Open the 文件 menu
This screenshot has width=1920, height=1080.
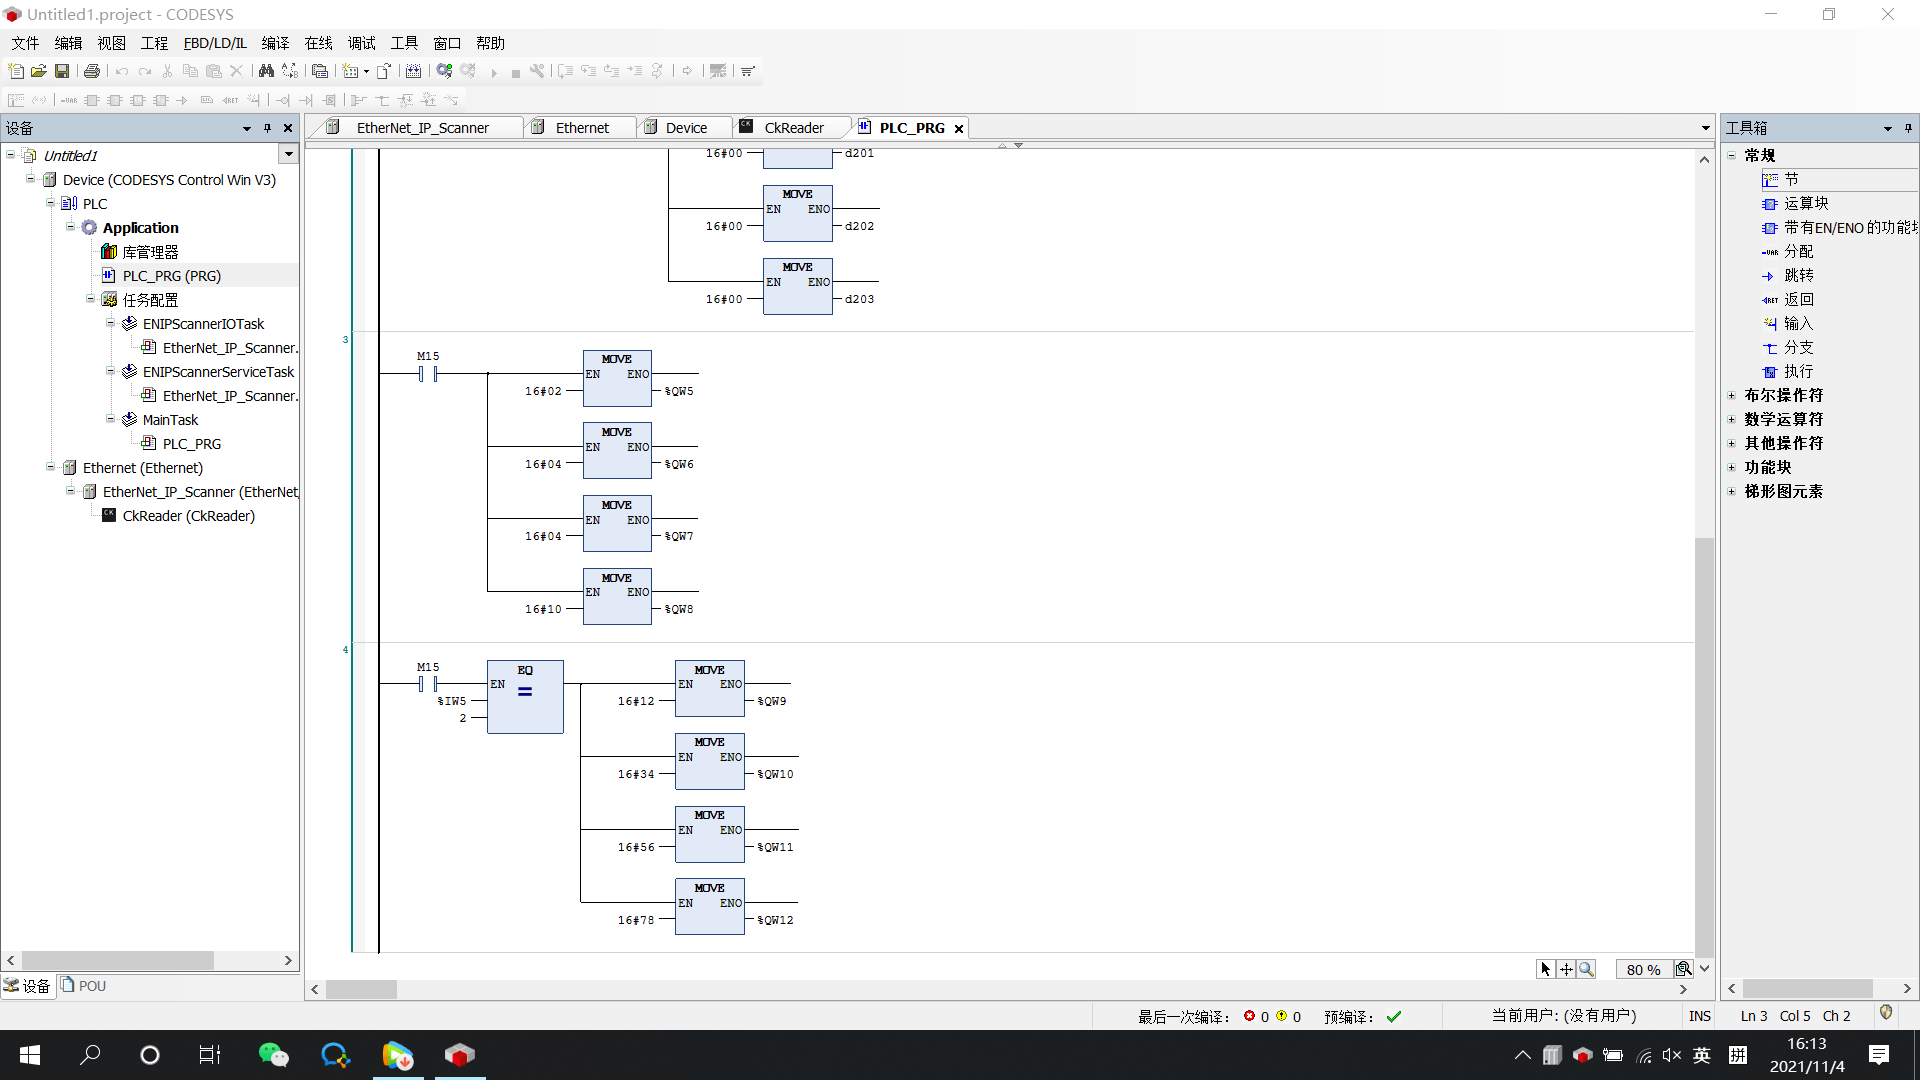pyautogui.click(x=25, y=43)
